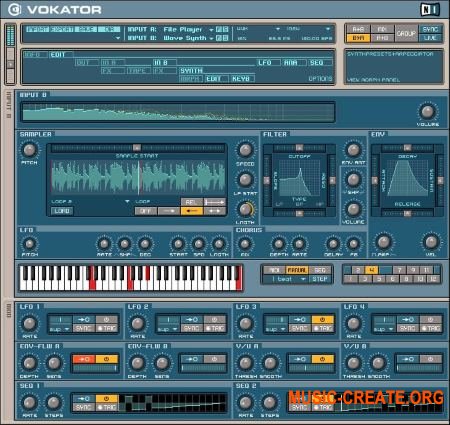Click the filter Cutoff slider handle

tap(299, 148)
